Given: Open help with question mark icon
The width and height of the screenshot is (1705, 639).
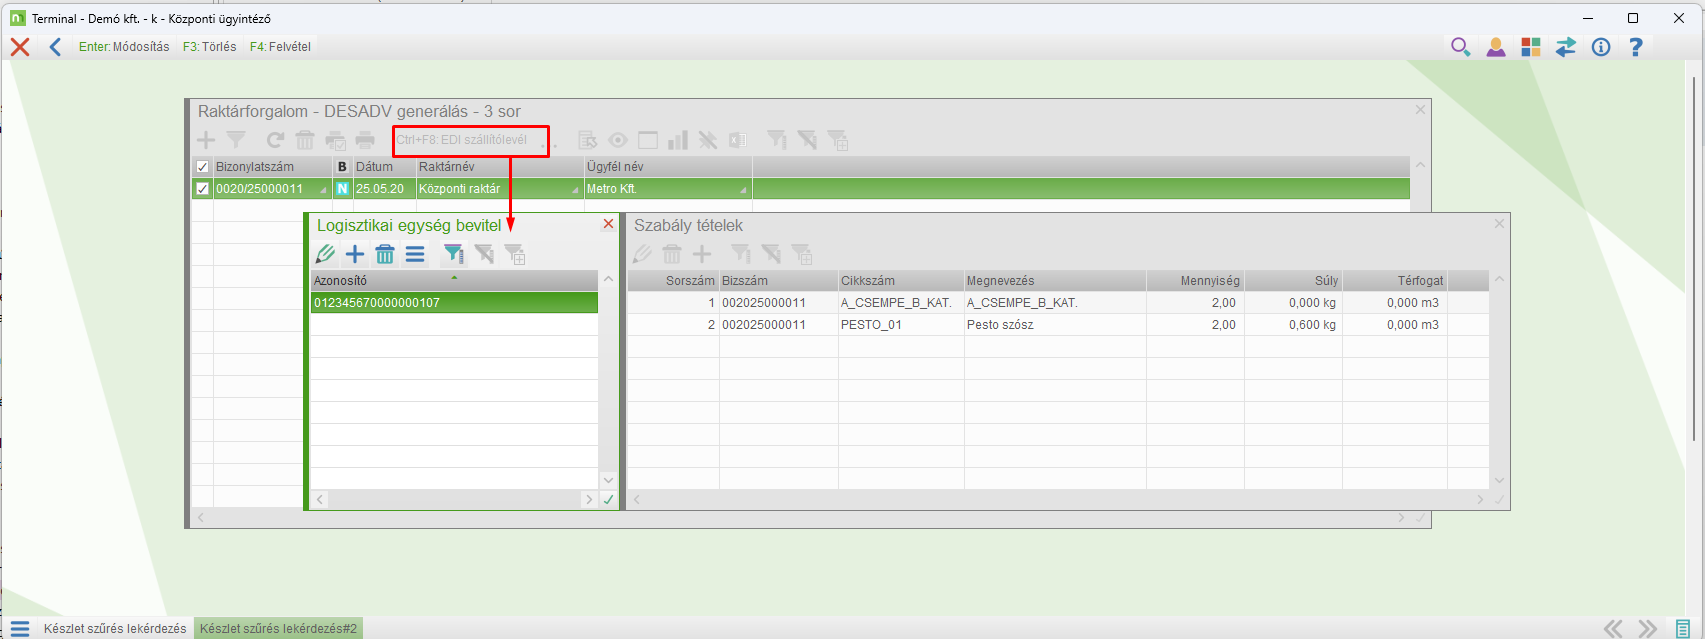Looking at the screenshot, I should (x=1636, y=47).
